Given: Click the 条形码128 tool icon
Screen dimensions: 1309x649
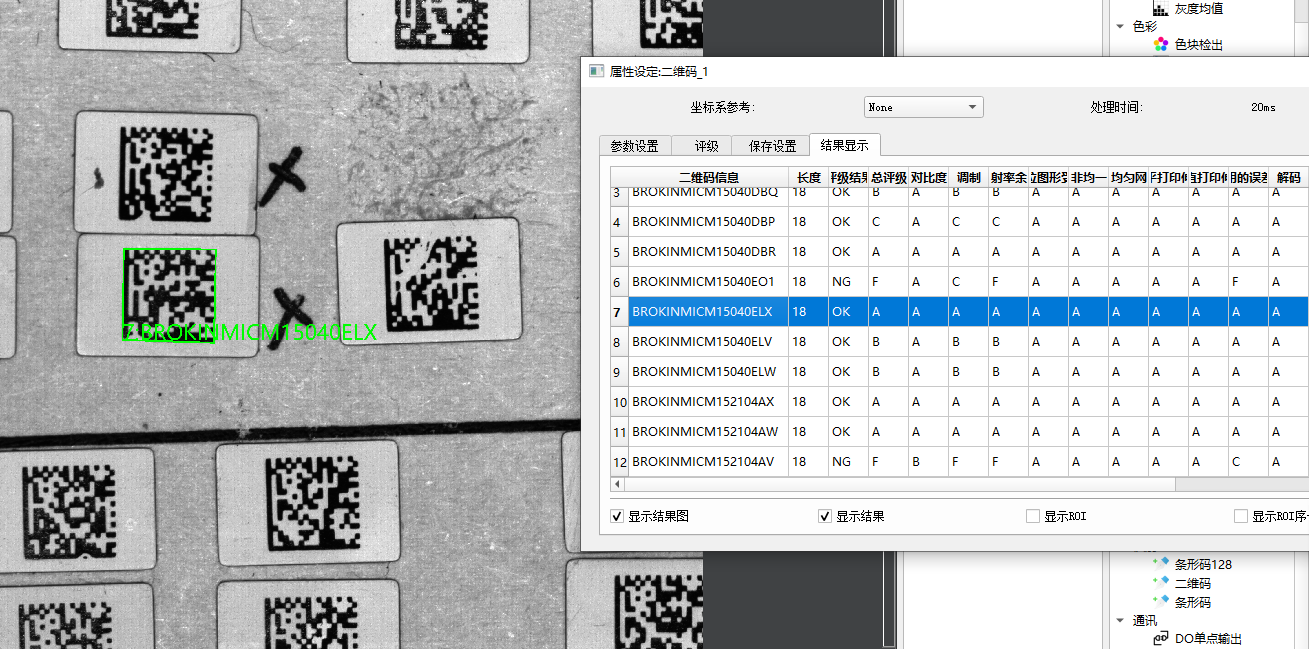Looking at the screenshot, I should pos(1161,564).
